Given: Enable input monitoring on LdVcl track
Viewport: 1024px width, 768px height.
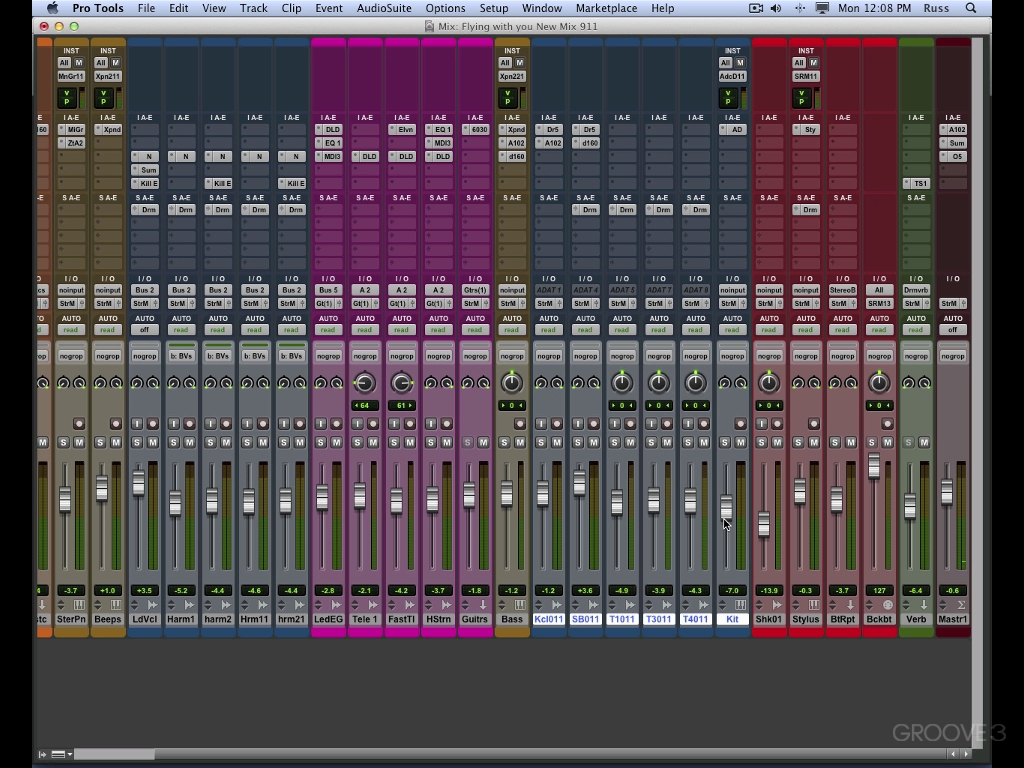Looking at the screenshot, I should pos(137,424).
